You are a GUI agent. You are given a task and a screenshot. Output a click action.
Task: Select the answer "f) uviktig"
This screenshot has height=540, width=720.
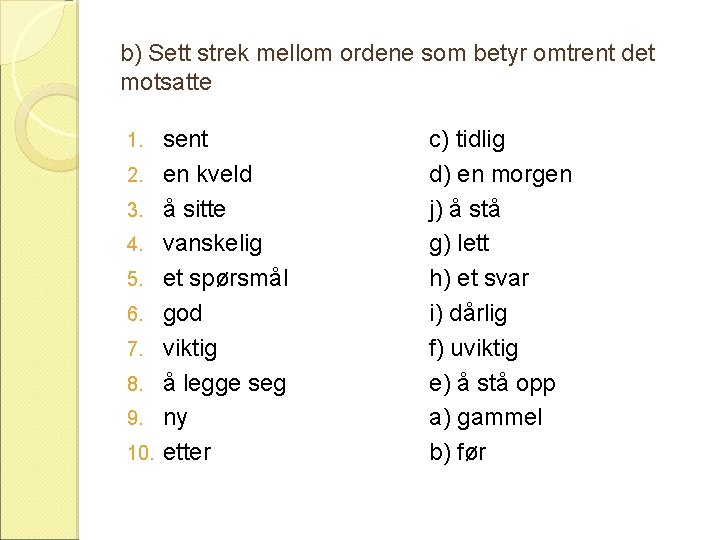(473, 349)
